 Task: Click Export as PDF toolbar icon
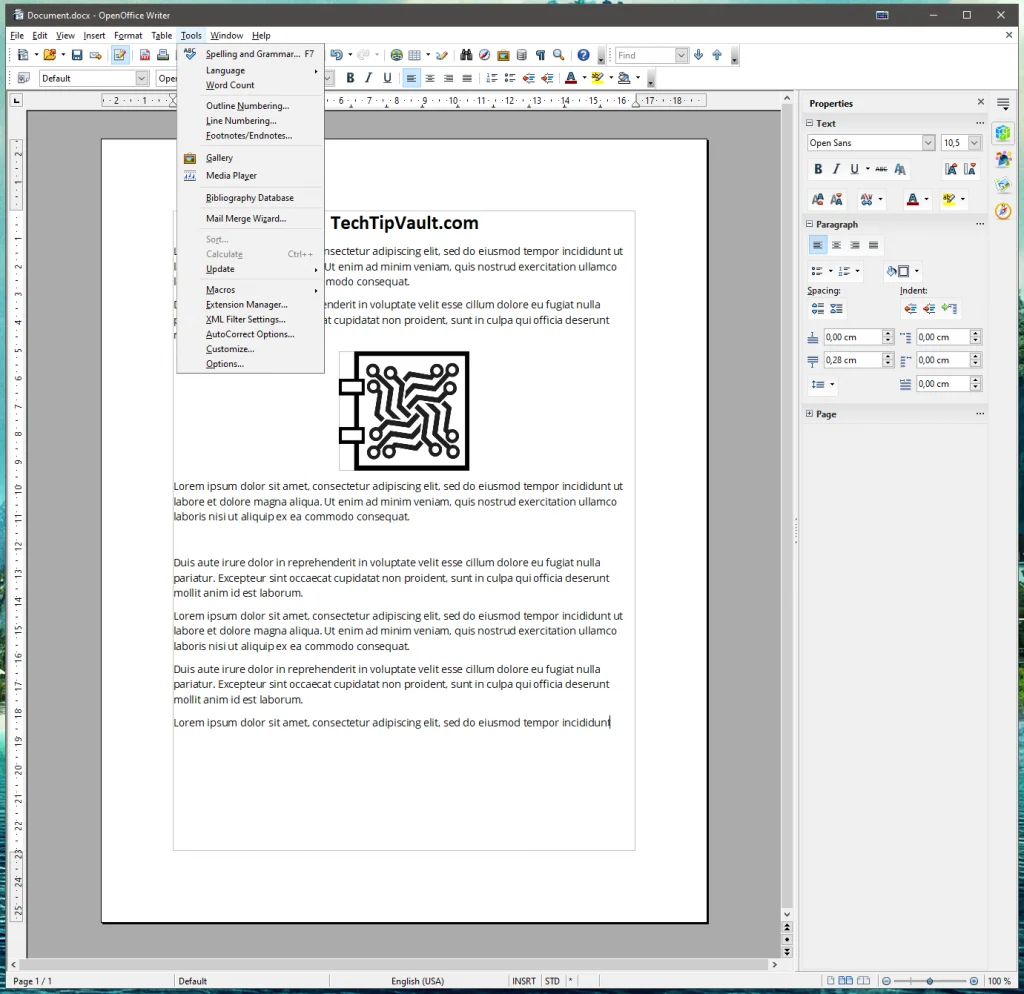pos(145,56)
